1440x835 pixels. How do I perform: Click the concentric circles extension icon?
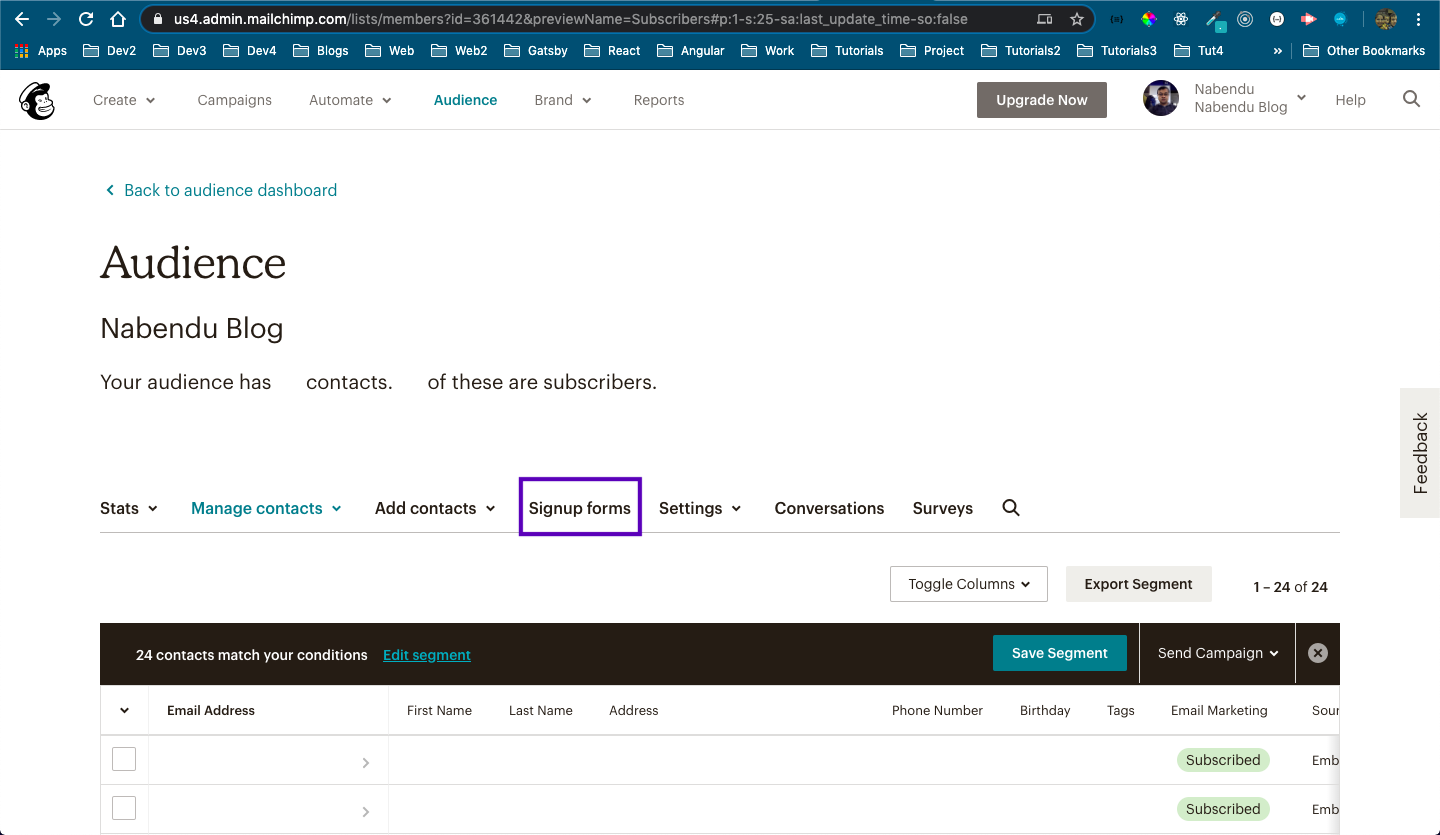[1245, 19]
